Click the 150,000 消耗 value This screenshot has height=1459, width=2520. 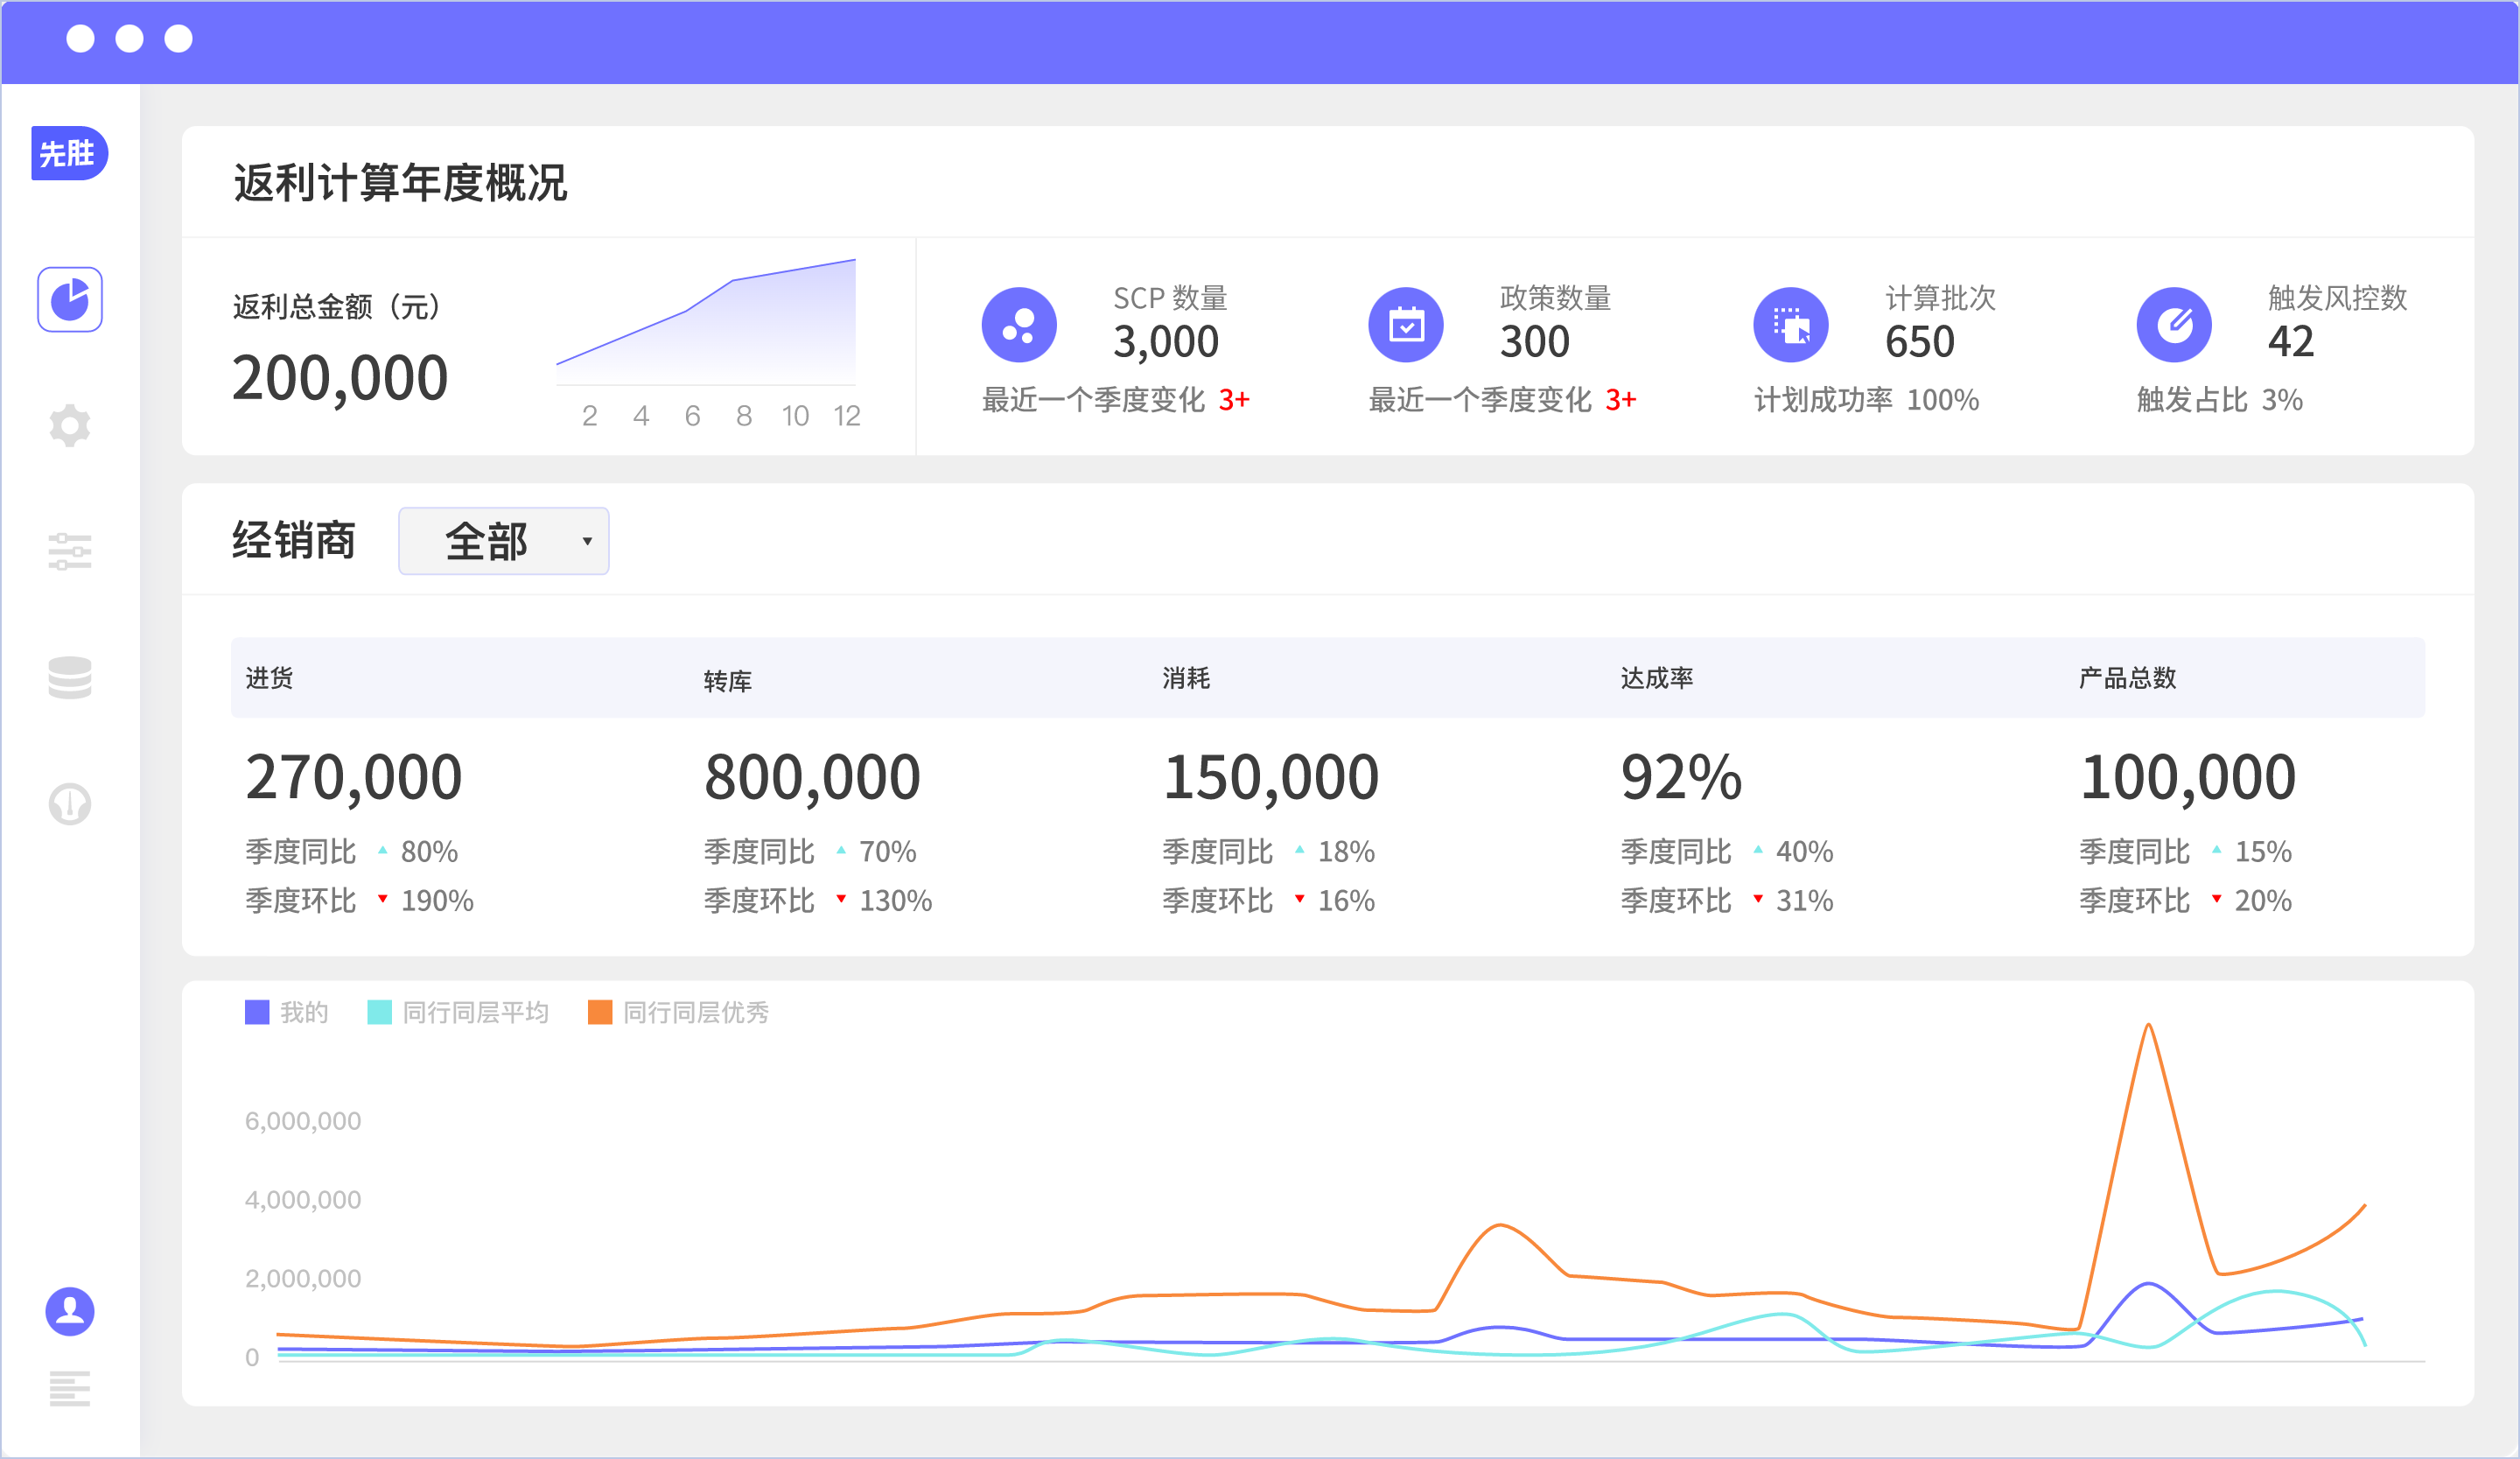(x=1271, y=778)
